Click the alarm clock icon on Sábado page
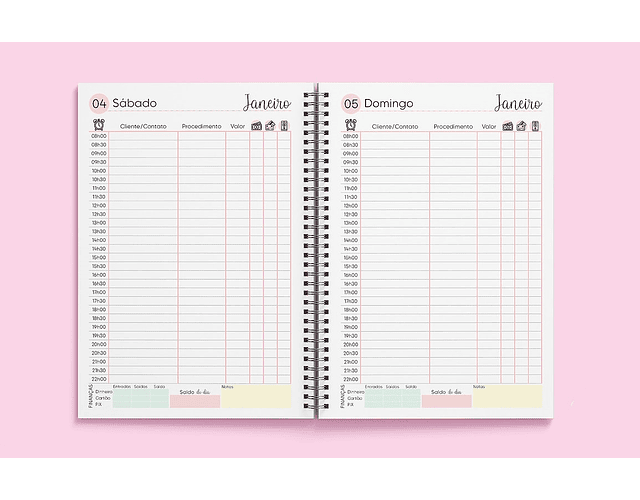 pyautogui.click(x=99, y=126)
